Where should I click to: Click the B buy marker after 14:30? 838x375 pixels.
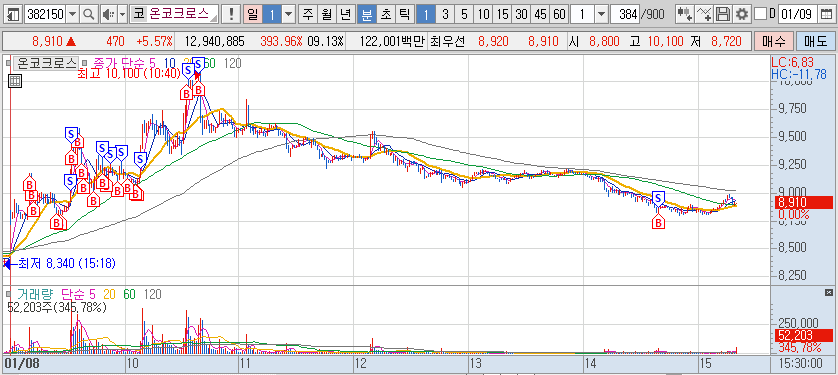click(659, 221)
